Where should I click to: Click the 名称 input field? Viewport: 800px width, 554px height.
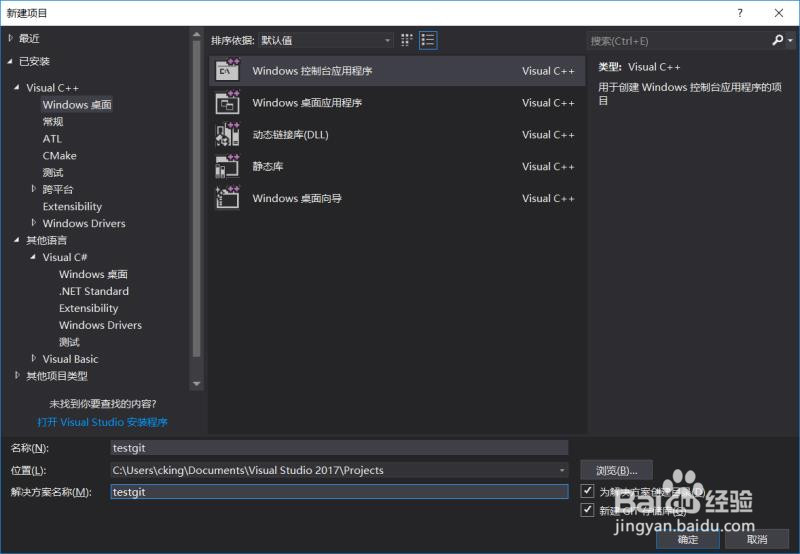[x=339, y=448]
